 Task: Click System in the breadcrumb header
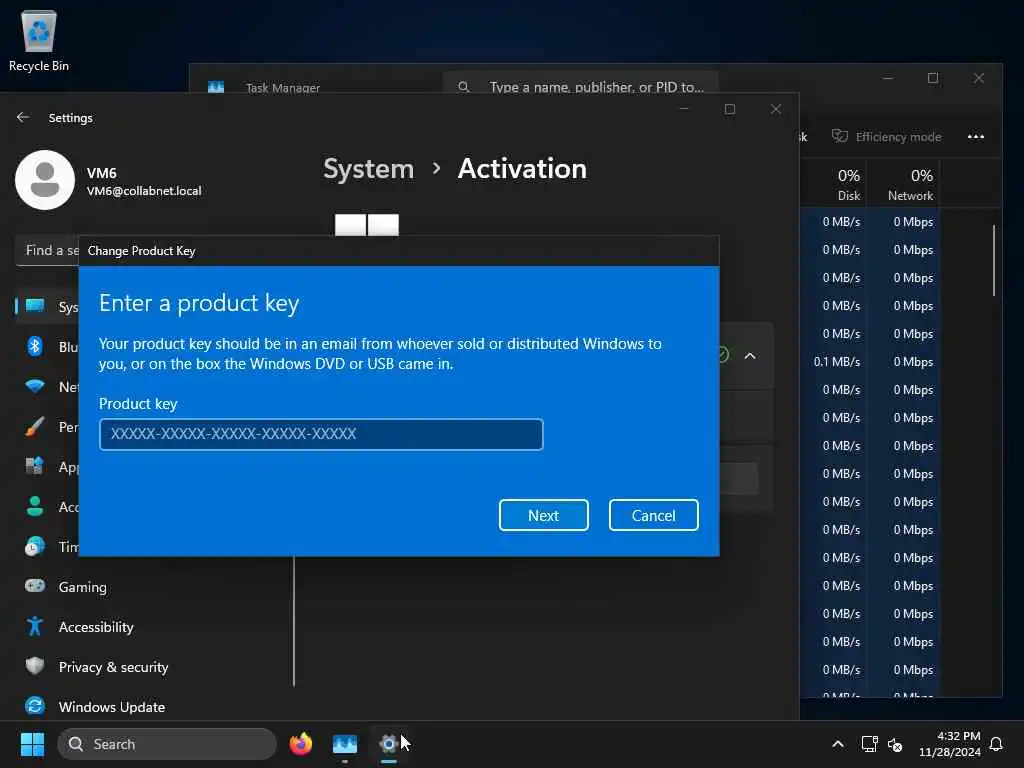(x=369, y=169)
